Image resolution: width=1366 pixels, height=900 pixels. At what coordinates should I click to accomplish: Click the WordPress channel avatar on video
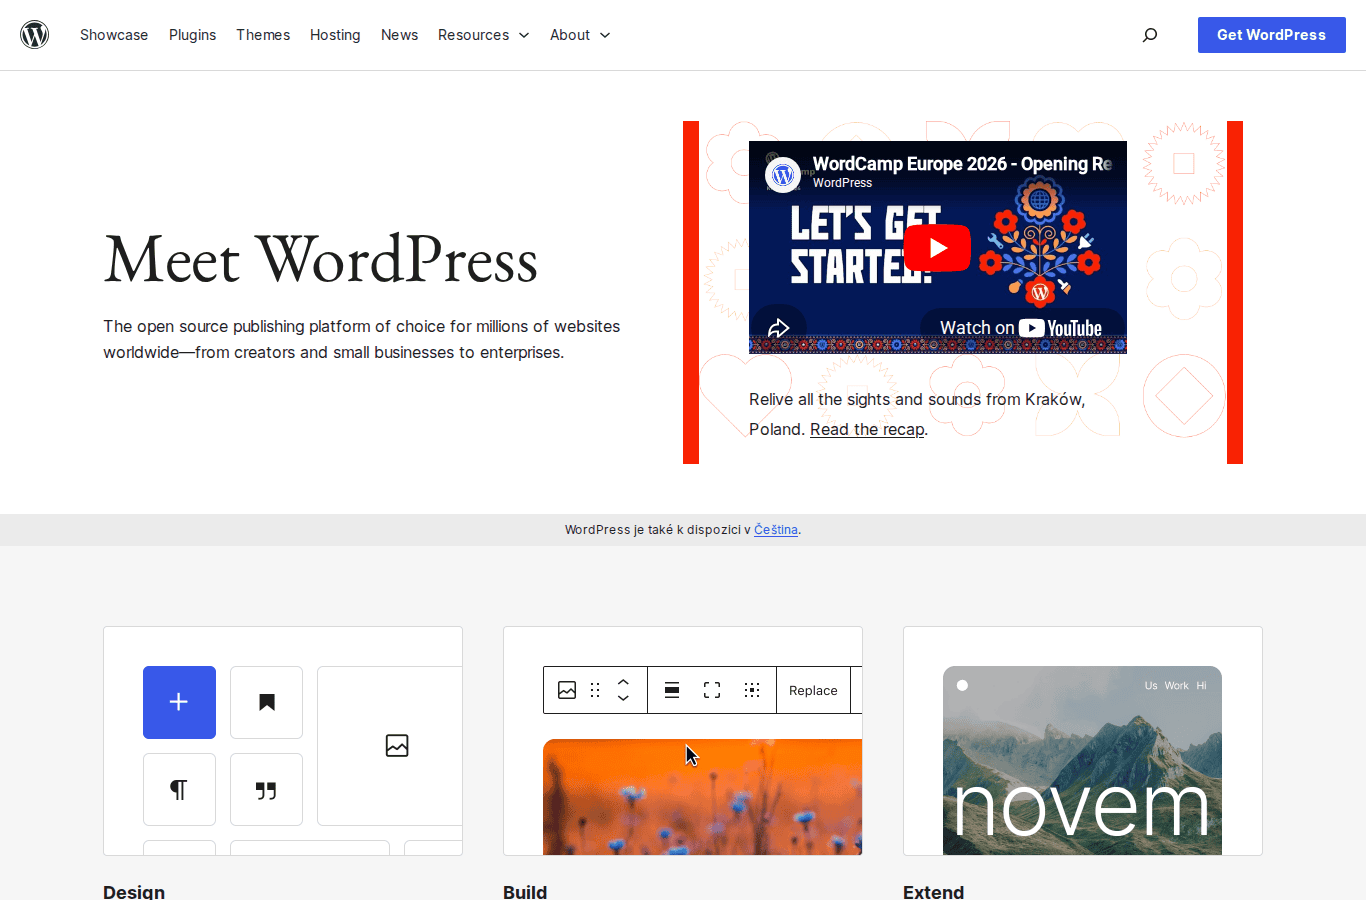783,175
